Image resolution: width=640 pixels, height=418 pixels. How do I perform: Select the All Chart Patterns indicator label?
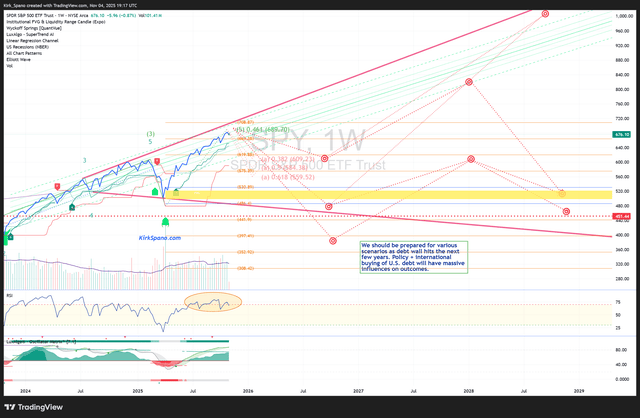pyautogui.click(x=24, y=53)
